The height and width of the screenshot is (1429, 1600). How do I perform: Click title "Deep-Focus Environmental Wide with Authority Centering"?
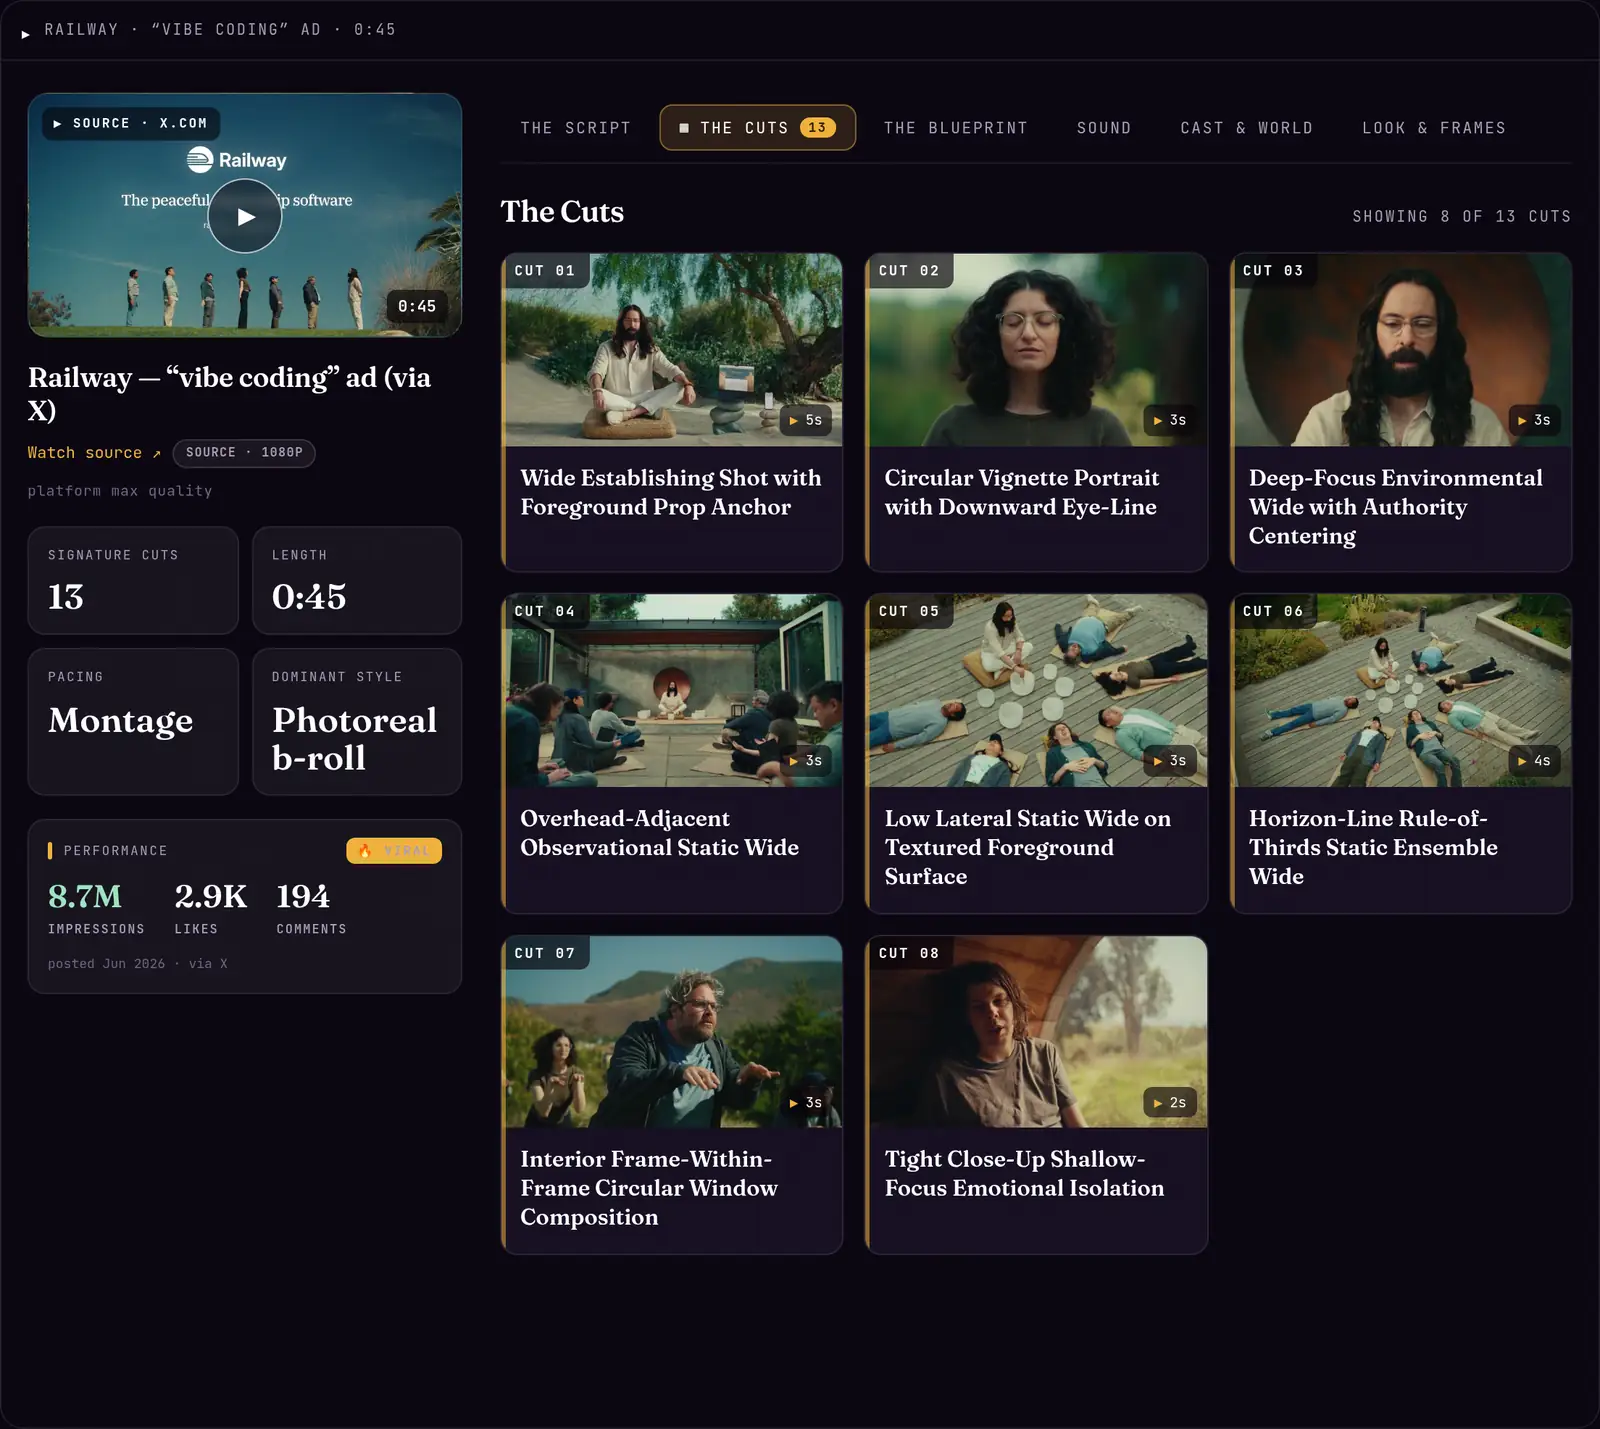1396,507
